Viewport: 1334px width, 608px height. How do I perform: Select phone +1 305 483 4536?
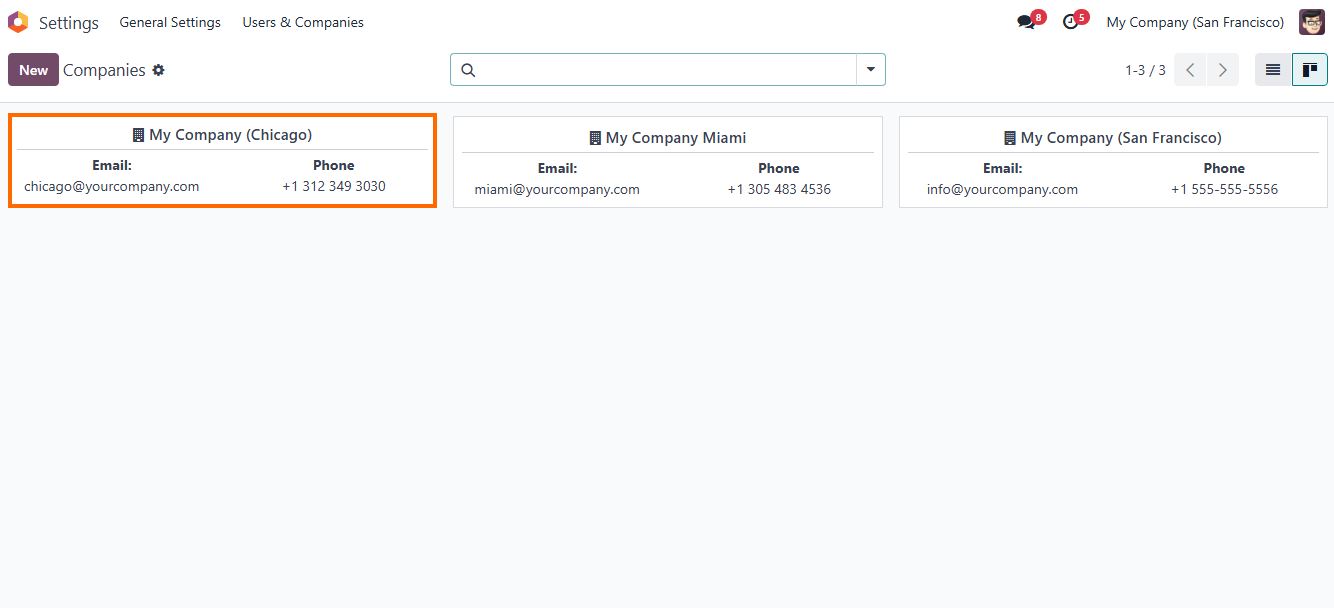coord(779,189)
